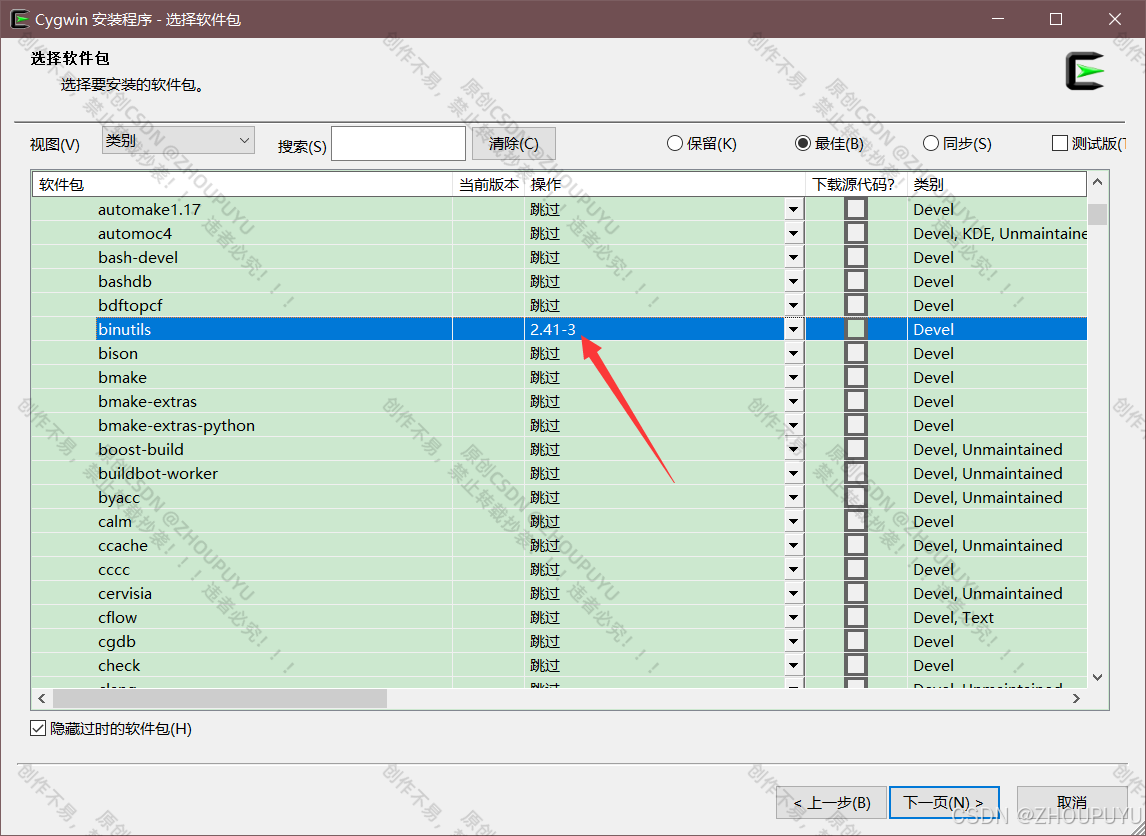Go back with 上一步(B) button
1146x836 pixels.
coord(832,802)
